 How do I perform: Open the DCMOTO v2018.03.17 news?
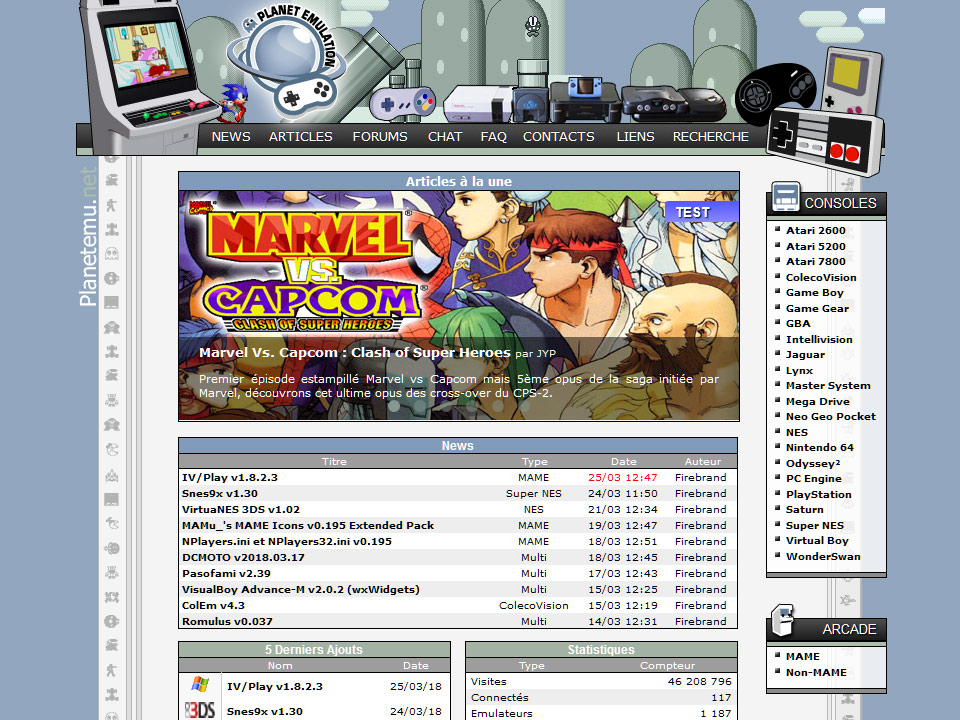point(243,557)
